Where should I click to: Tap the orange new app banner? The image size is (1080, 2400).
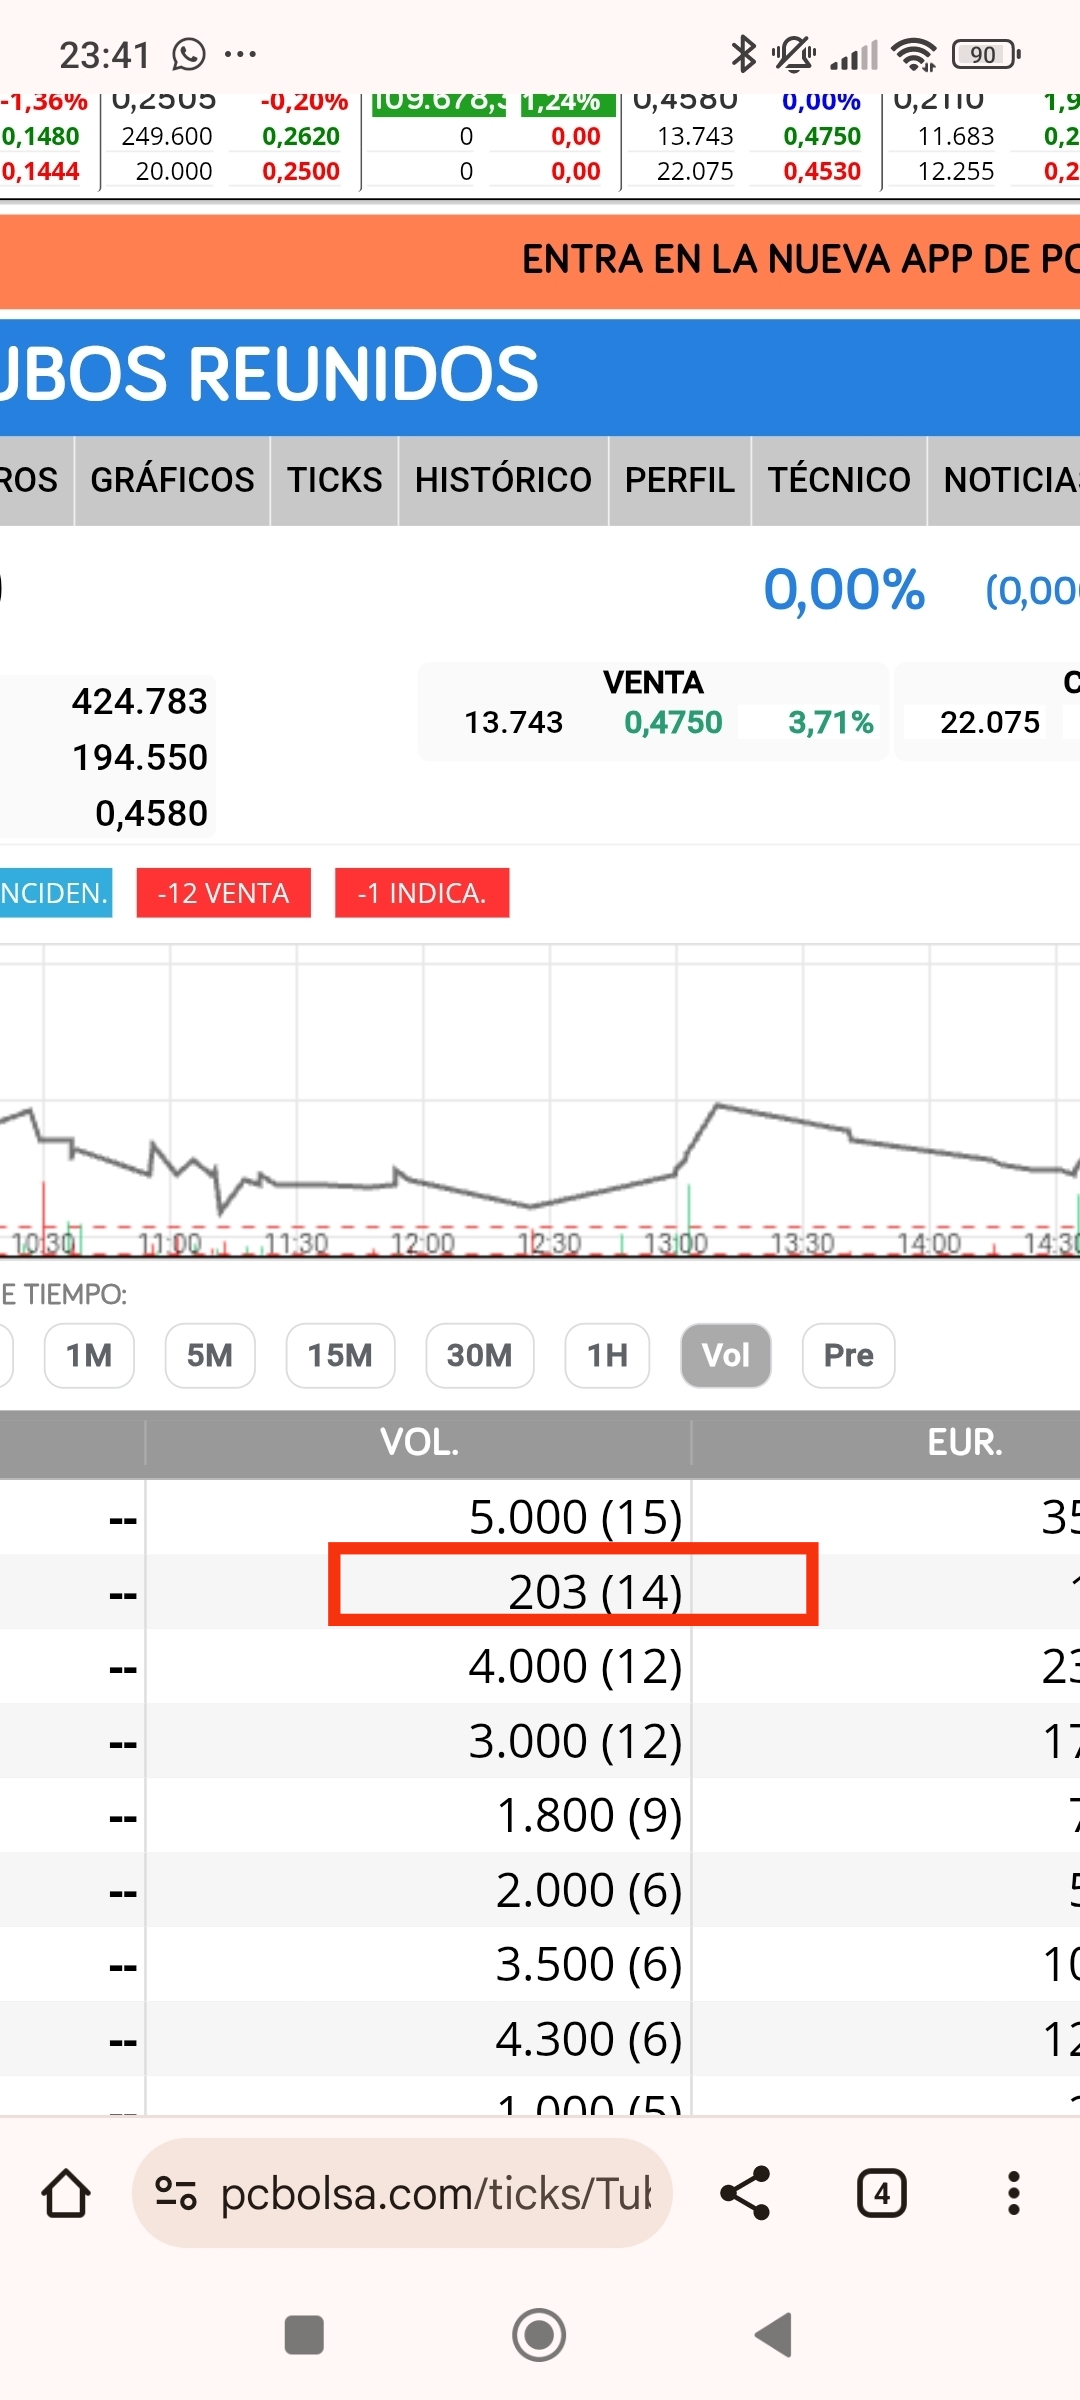click(540, 260)
